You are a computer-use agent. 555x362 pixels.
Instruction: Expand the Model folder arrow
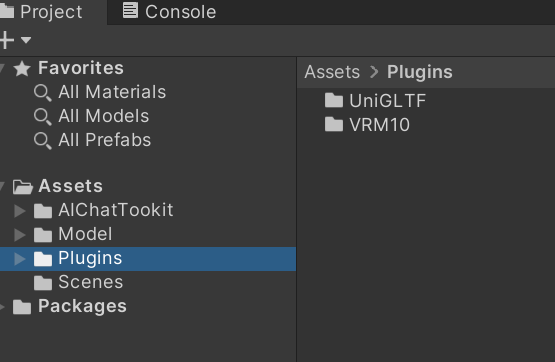(x=20, y=235)
